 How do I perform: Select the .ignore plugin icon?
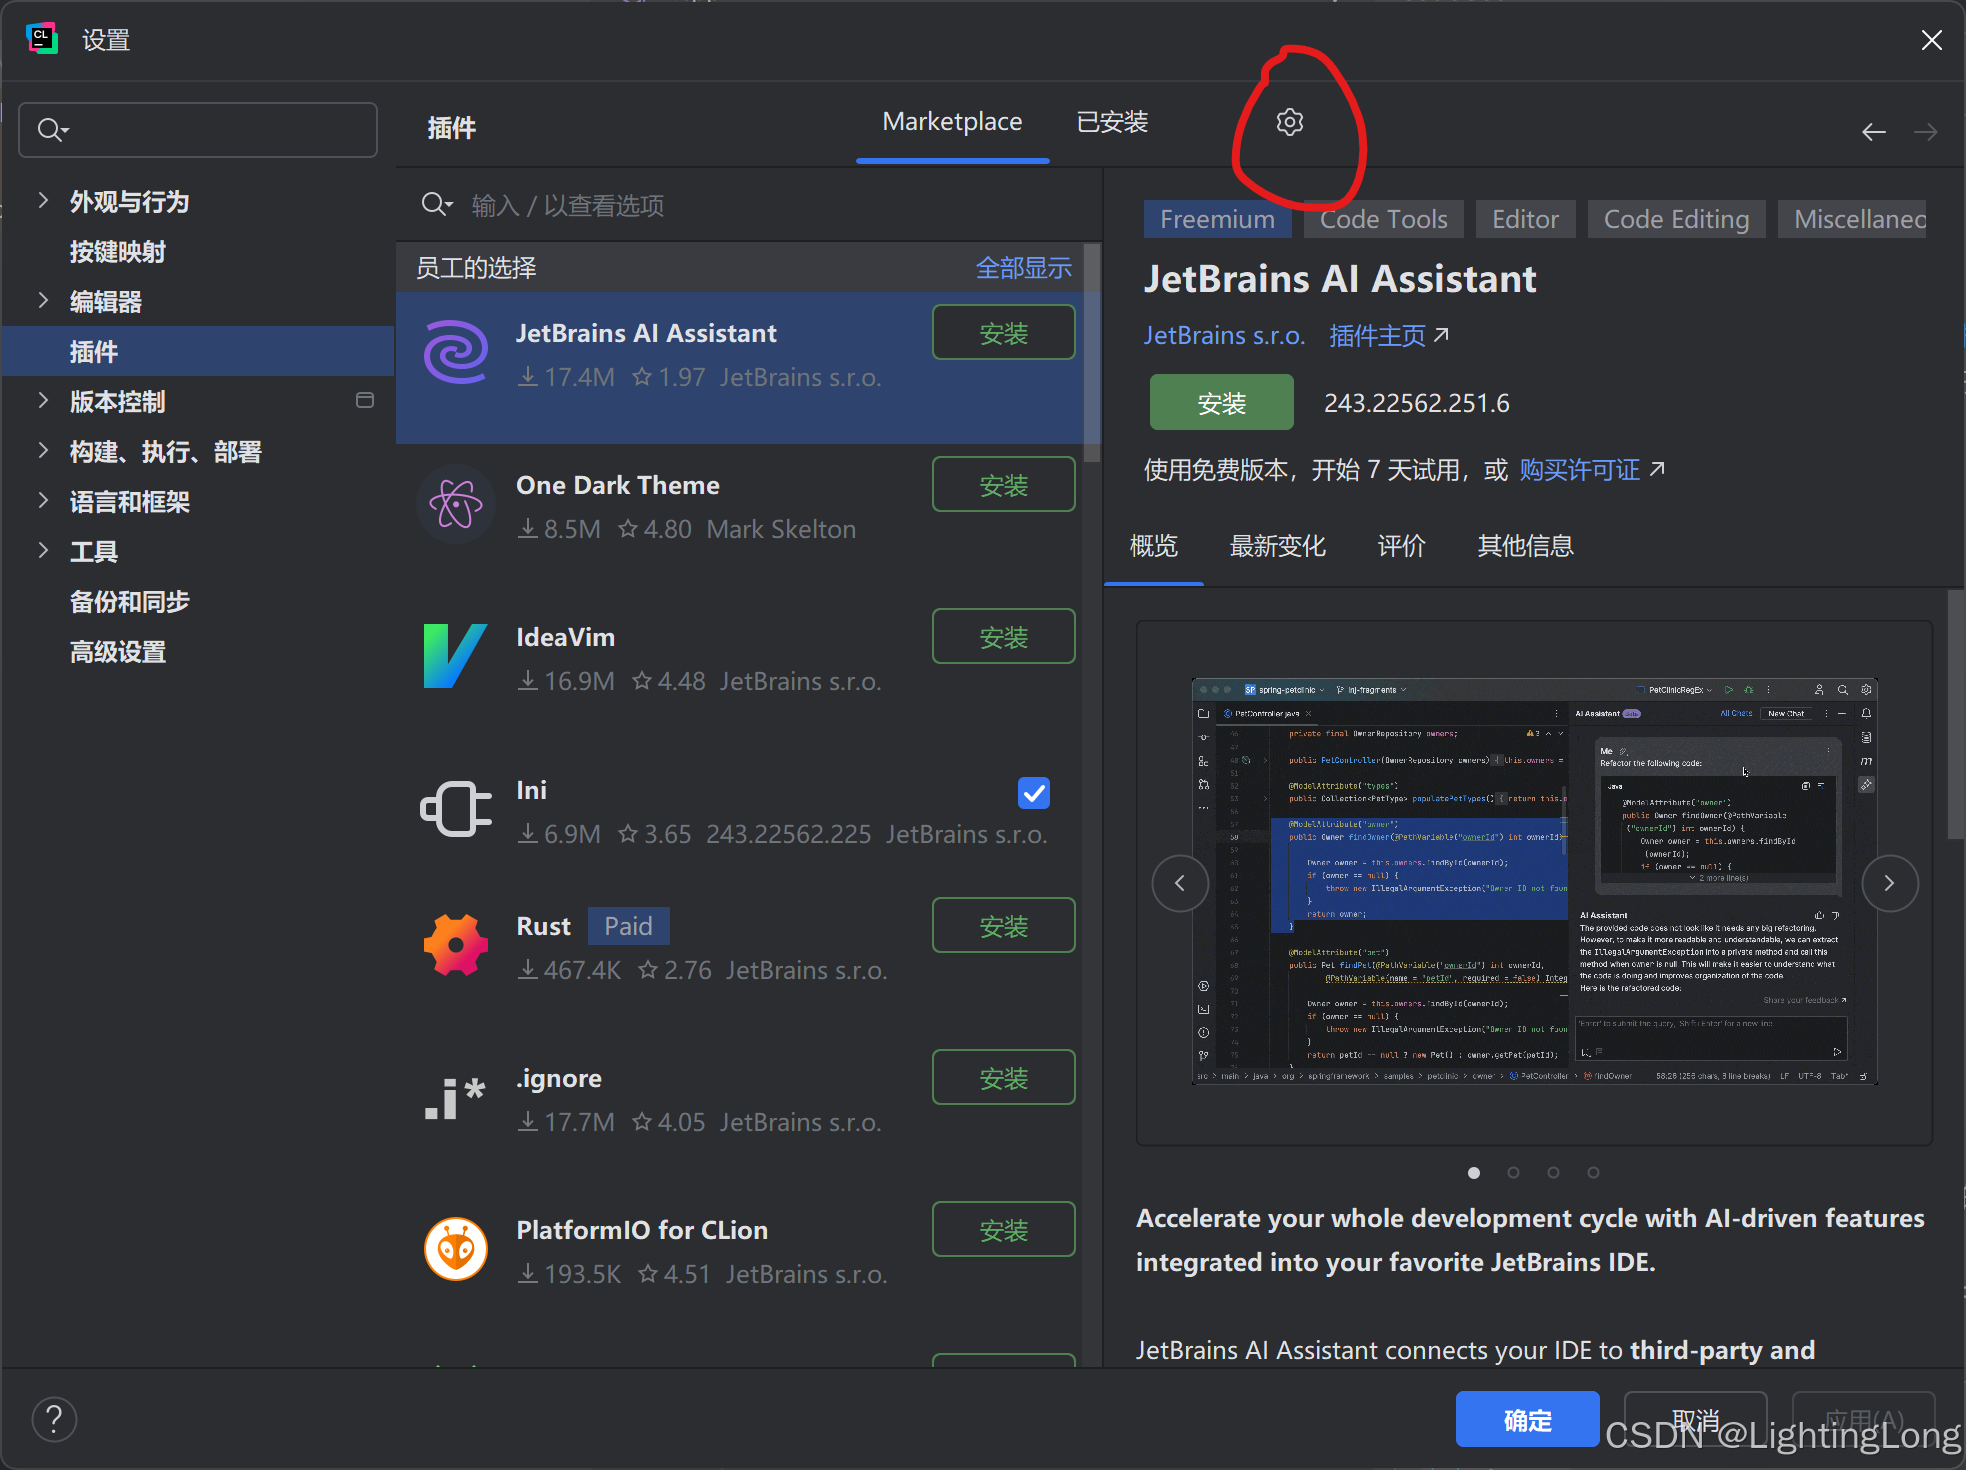(455, 1097)
